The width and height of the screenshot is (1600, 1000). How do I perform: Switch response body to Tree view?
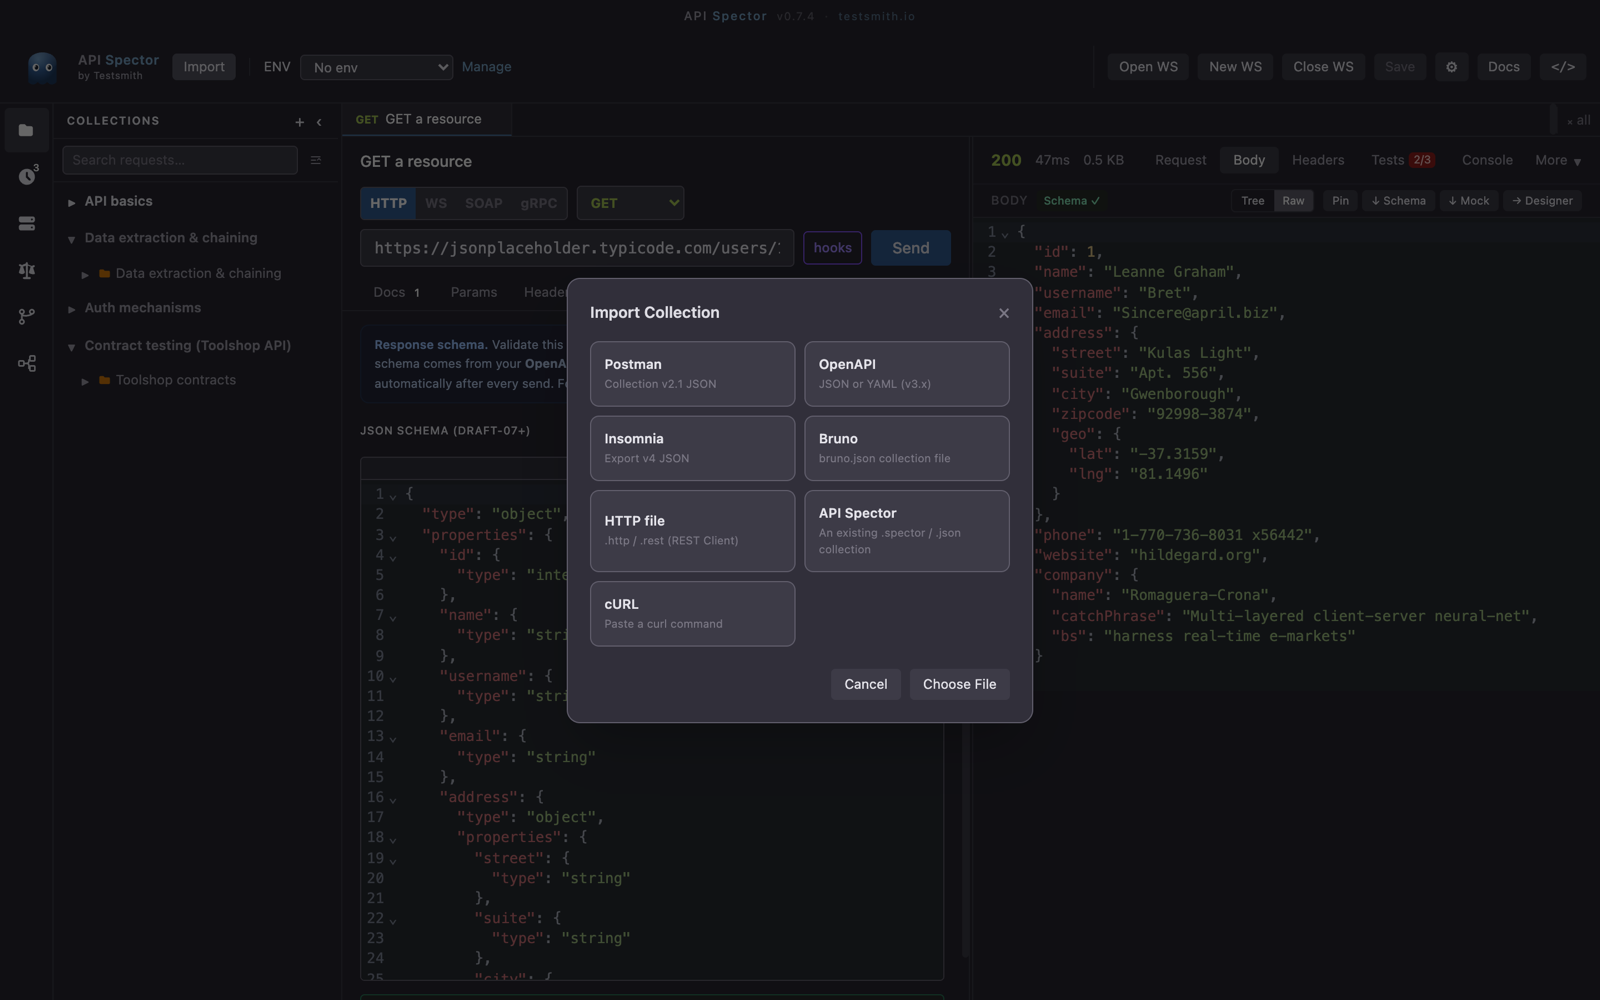click(1253, 201)
